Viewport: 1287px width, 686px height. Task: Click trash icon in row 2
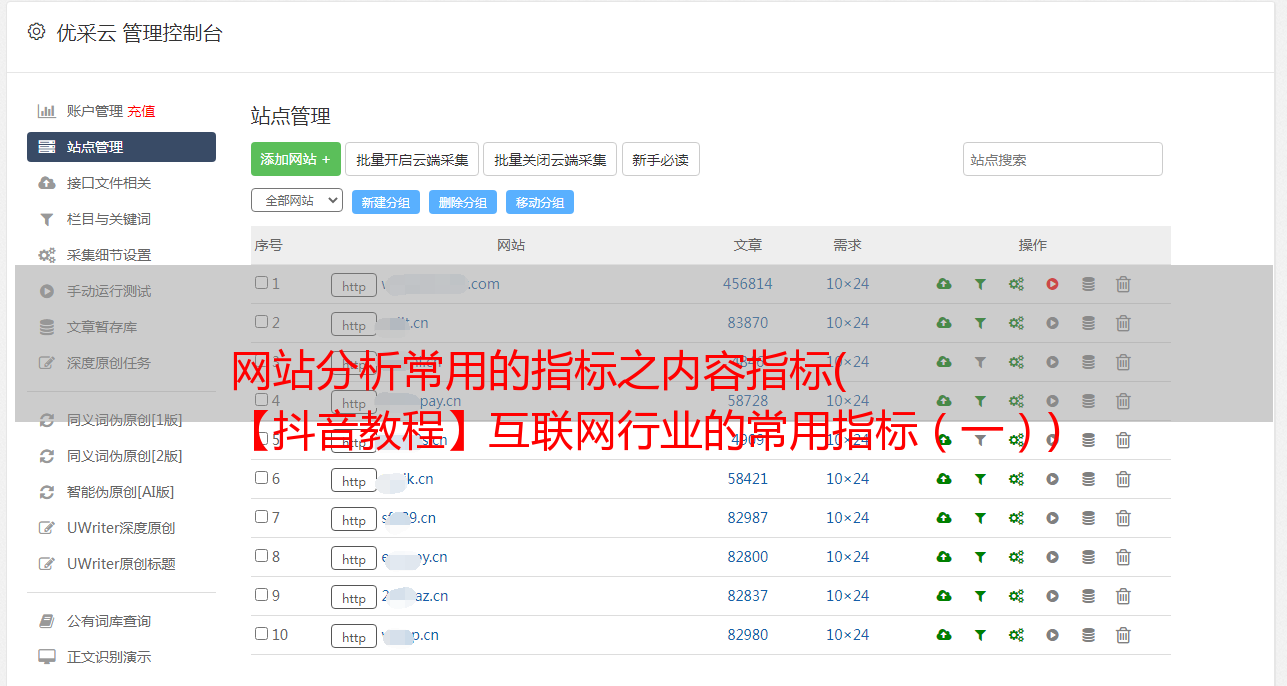pyautogui.click(x=1123, y=323)
